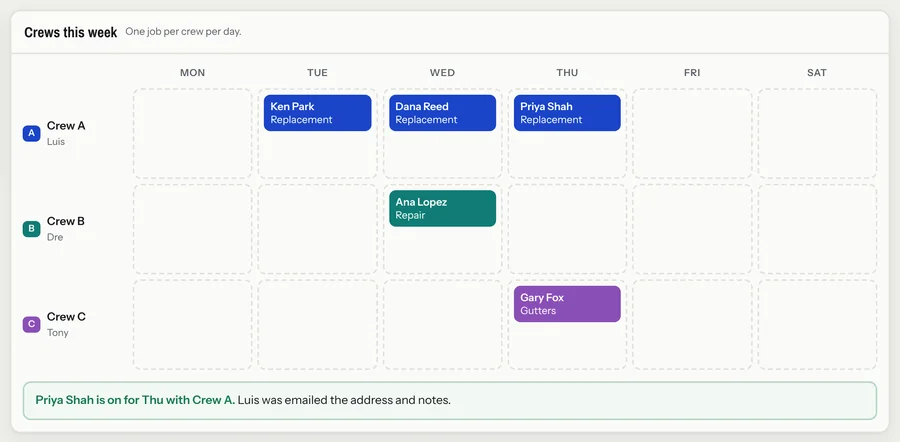
Task: Click the empty Crew A Friday slot
Action: (x=692, y=133)
